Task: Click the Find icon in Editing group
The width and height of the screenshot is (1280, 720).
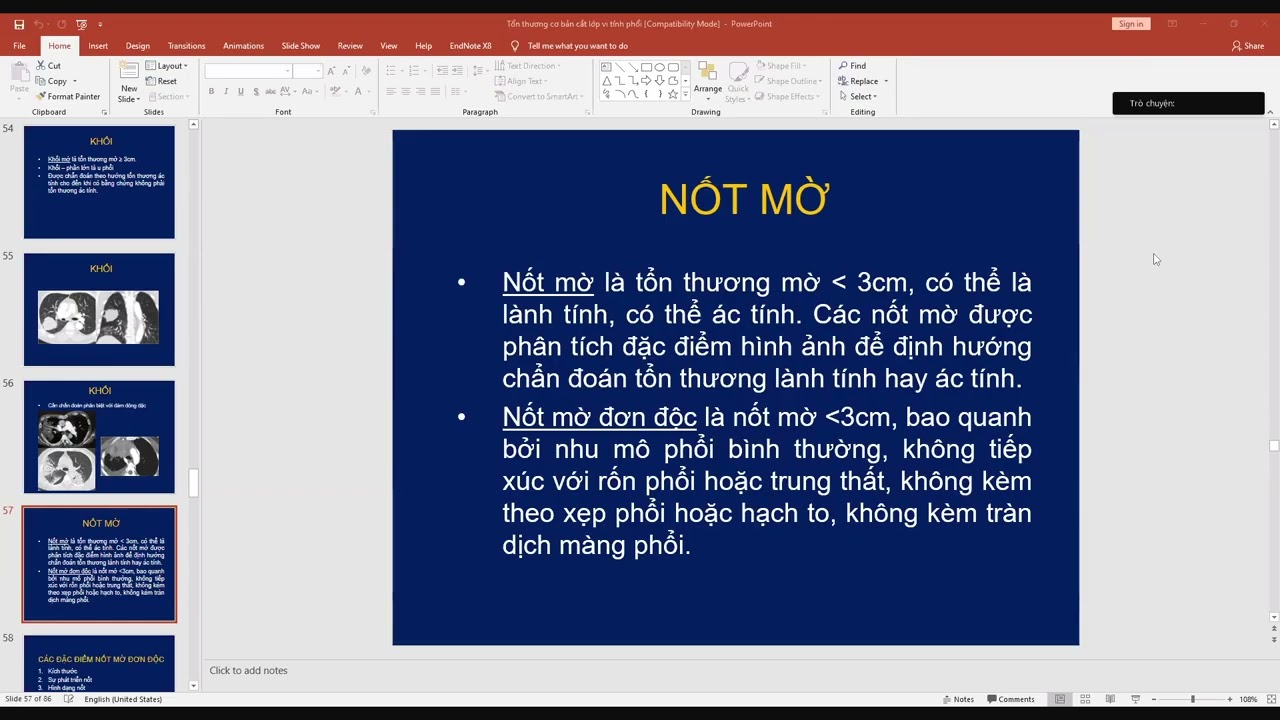Action: [x=843, y=66]
